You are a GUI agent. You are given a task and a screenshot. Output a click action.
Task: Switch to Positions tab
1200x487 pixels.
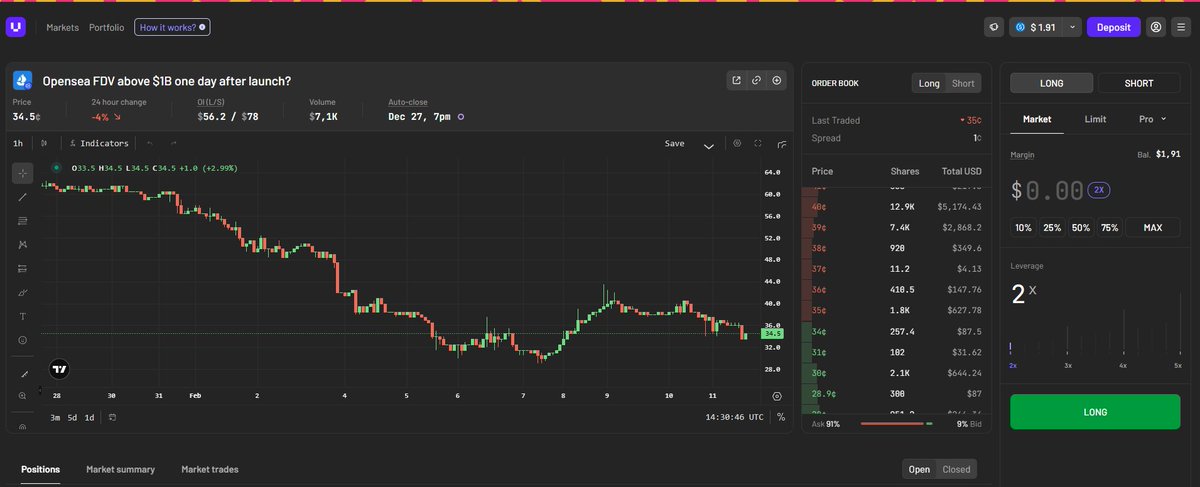click(41, 469)
